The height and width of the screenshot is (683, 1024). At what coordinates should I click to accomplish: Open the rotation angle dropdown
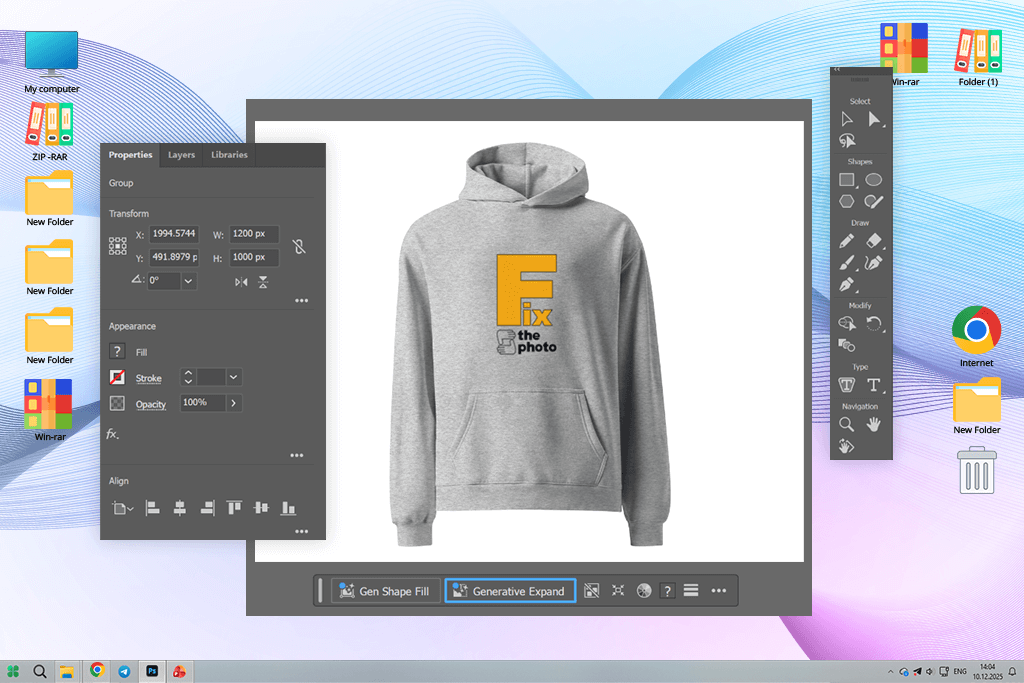coord(188,281)
